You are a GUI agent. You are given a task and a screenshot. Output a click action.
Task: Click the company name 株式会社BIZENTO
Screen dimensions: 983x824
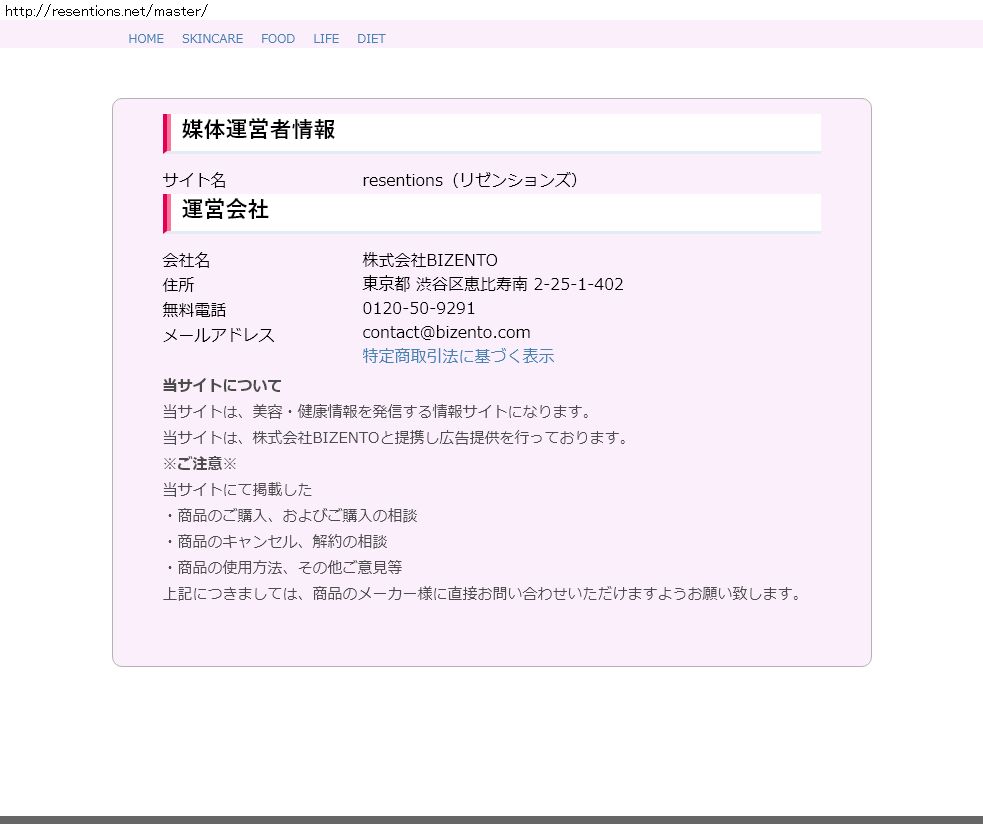[430, 260]
